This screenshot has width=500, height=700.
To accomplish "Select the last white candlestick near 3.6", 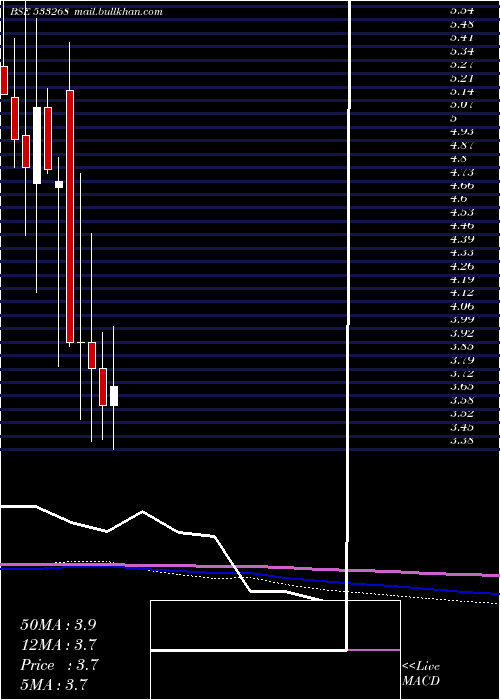I will pyautogui.click(x=114, y=396).
